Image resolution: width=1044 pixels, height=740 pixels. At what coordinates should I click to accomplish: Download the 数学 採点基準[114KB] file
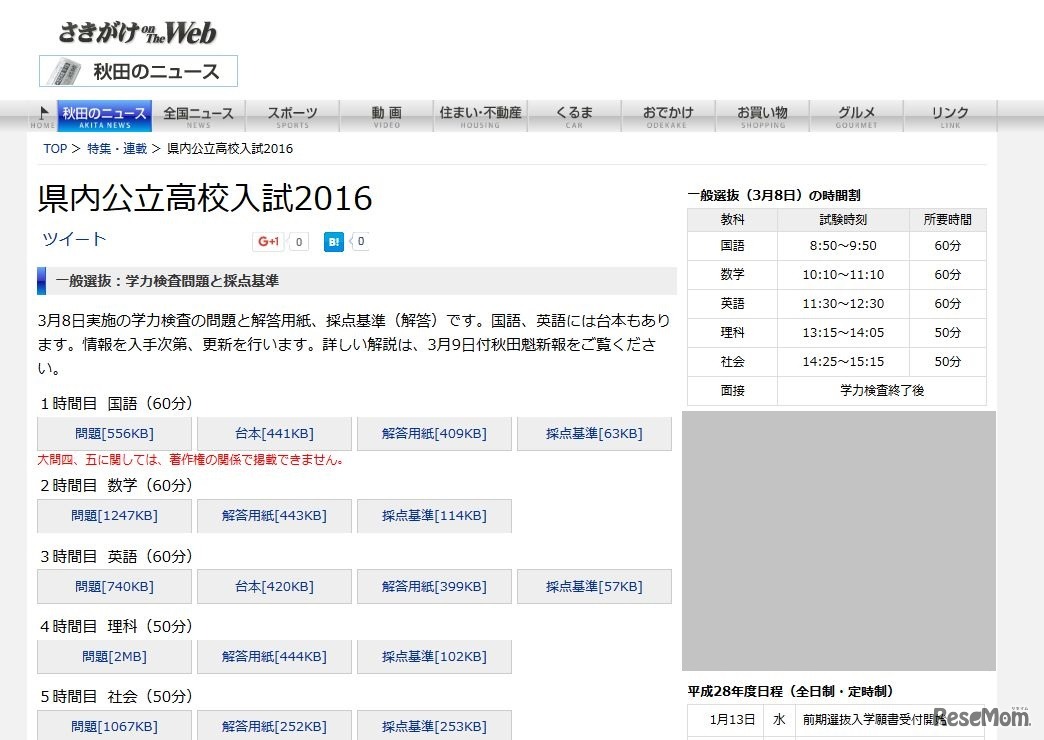pyautogui.click(x=434, y=515)
